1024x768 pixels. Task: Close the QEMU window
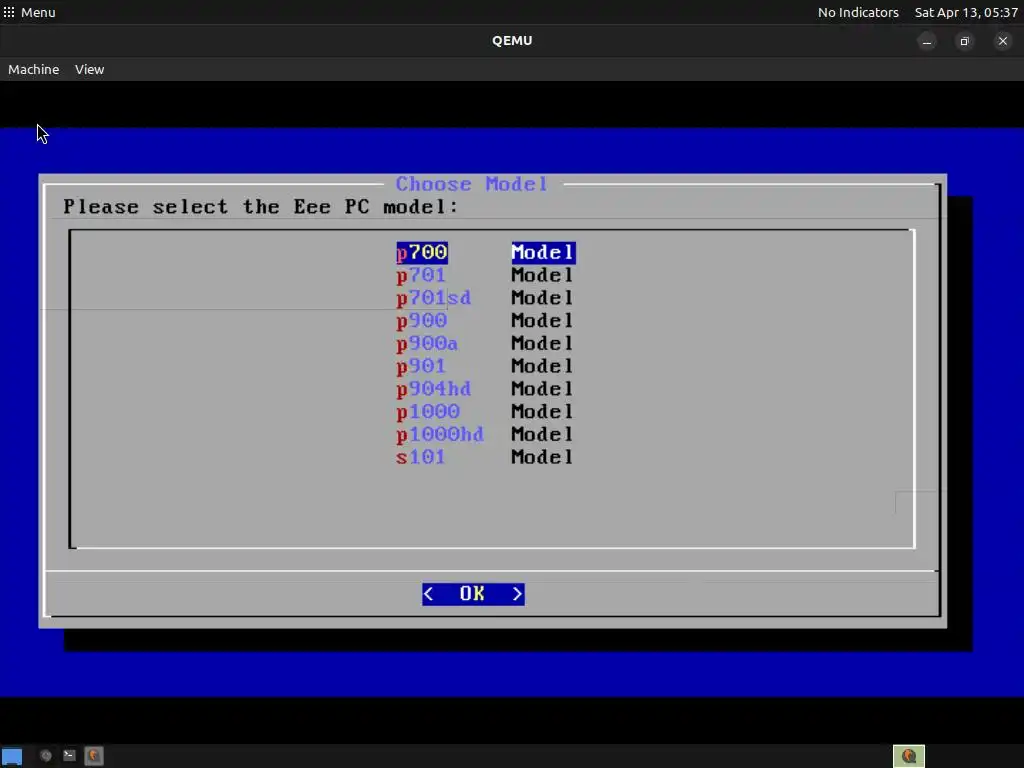pyautogui.click(x=1002, y=41)
